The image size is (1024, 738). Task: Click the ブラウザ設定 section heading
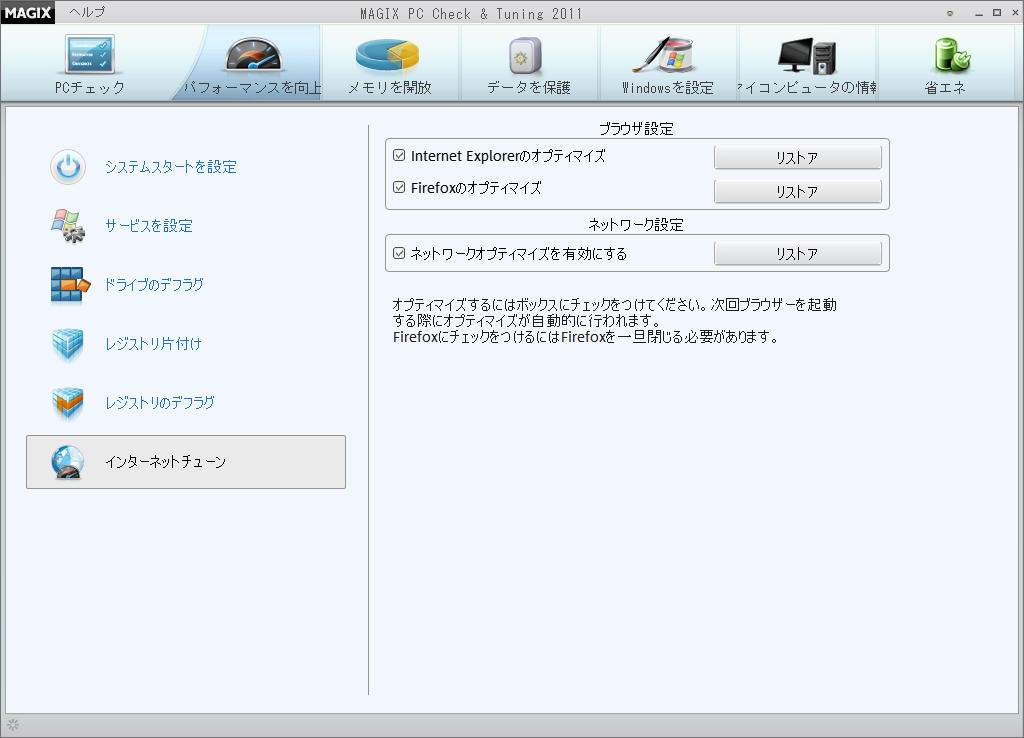pos(636,129)
